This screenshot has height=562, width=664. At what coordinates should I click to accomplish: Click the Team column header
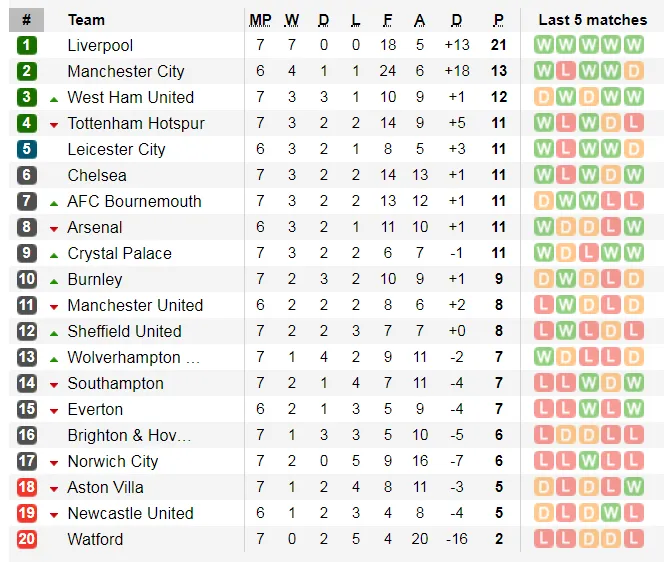click(86, 19)
